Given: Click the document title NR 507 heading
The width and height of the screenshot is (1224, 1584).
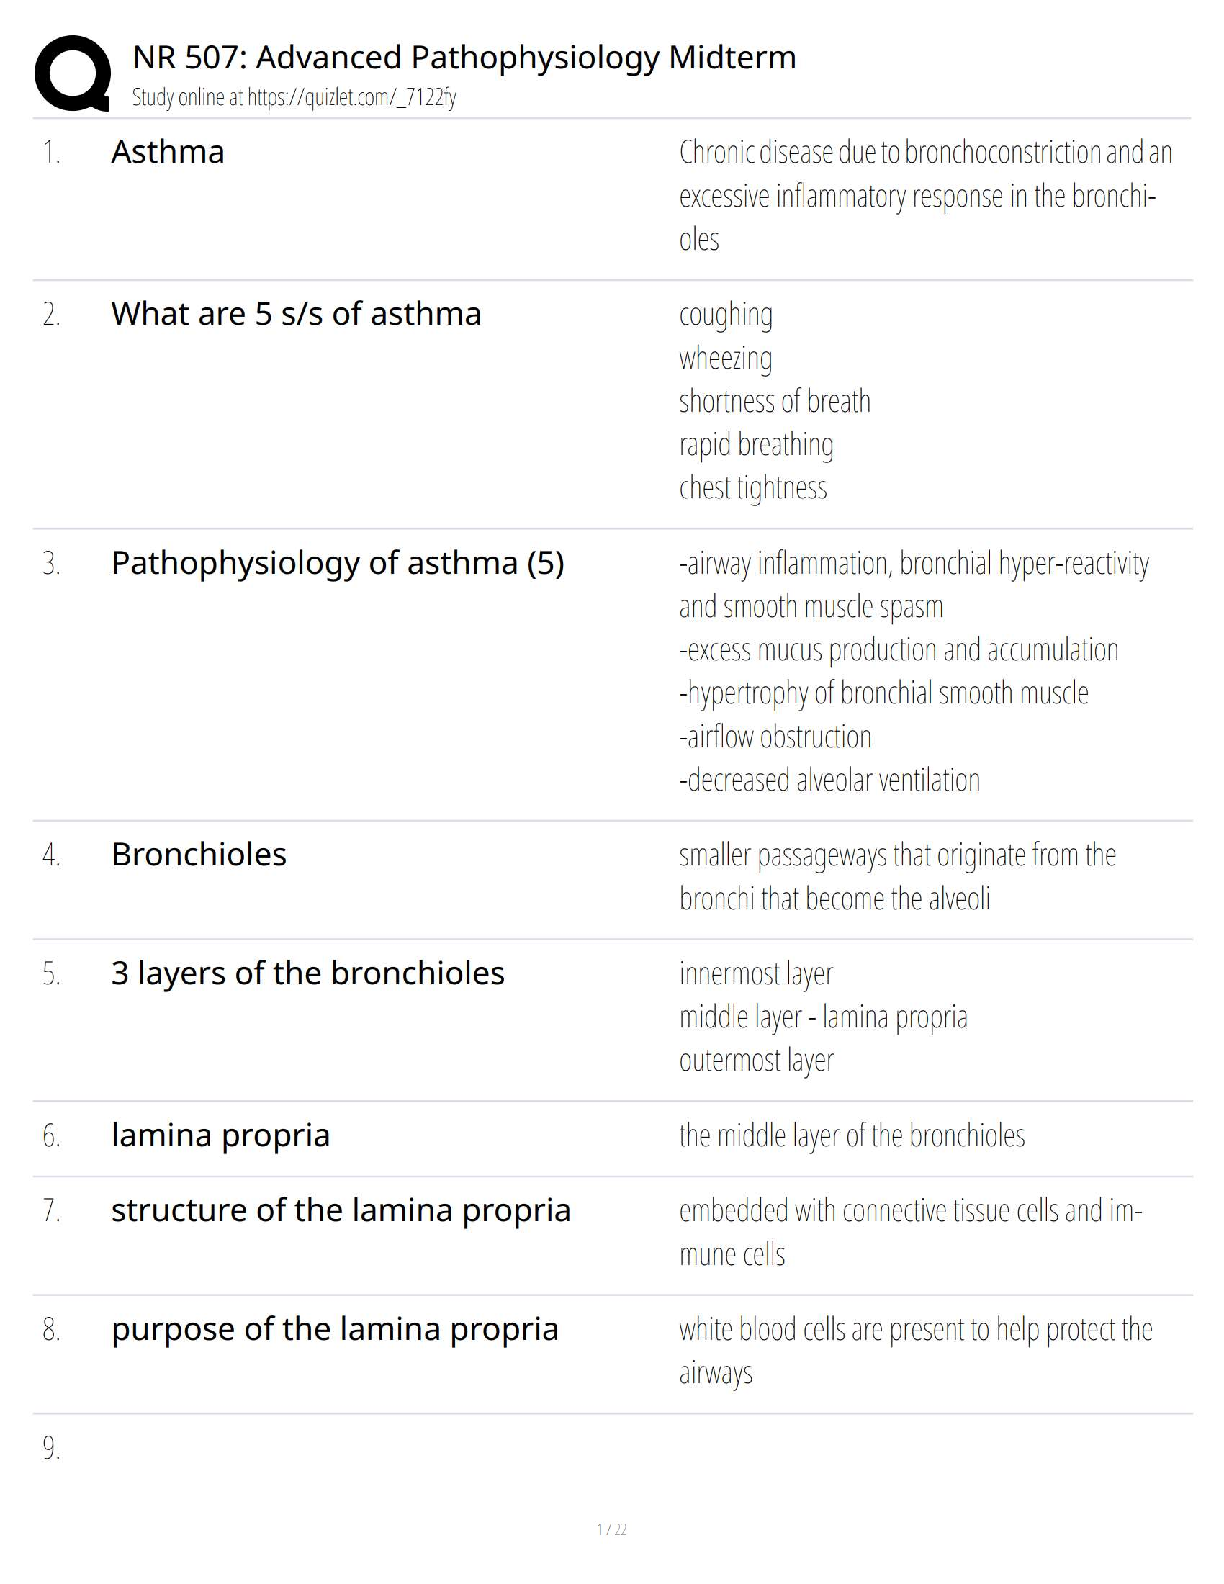Looking at the screenshot, I should click(x=464, y=58).
